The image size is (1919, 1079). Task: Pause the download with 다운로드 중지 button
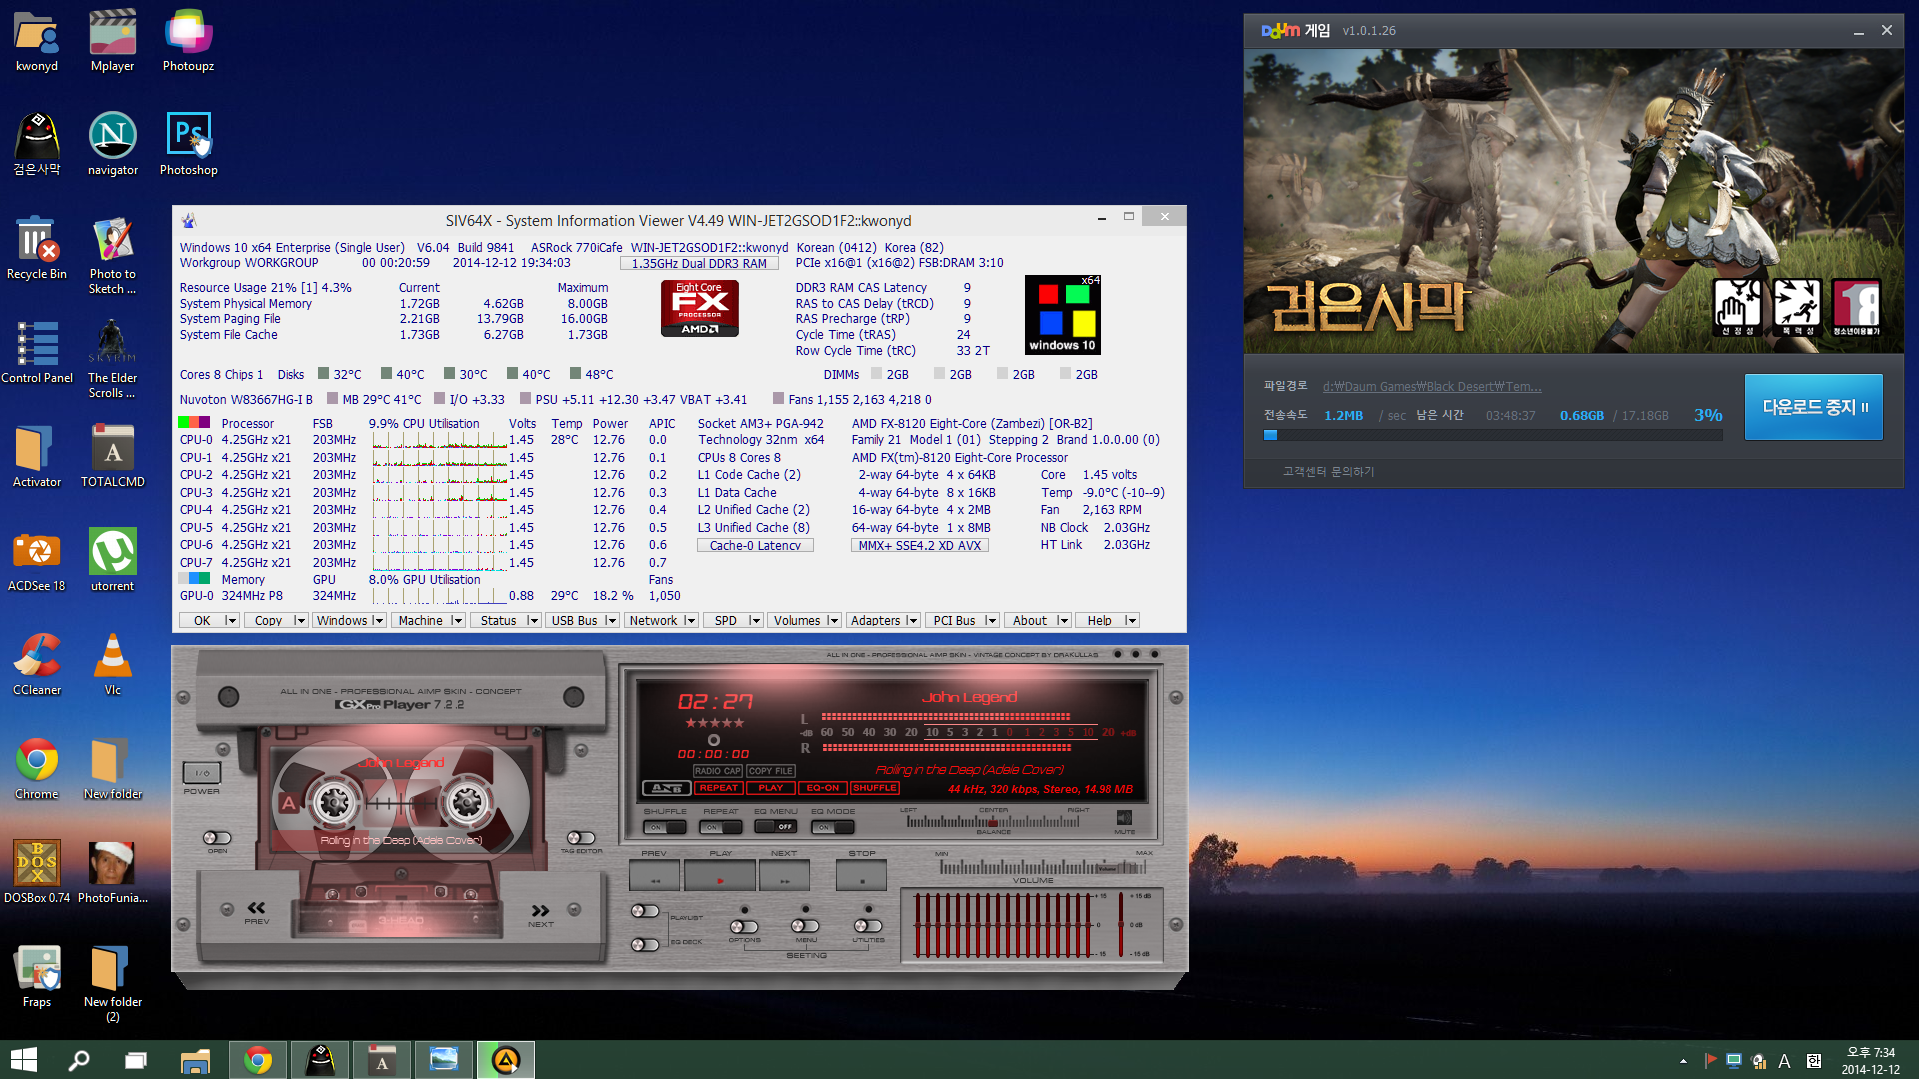point(1813,407)
